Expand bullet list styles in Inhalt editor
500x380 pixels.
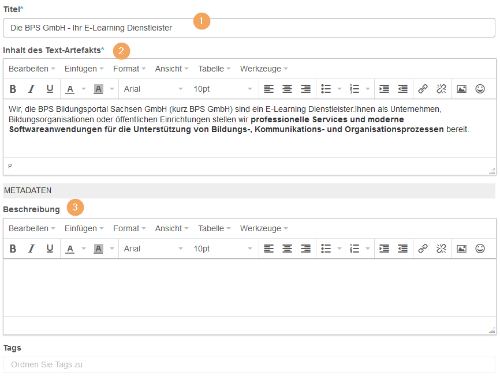pyautogui.click(x=339, y=89)
